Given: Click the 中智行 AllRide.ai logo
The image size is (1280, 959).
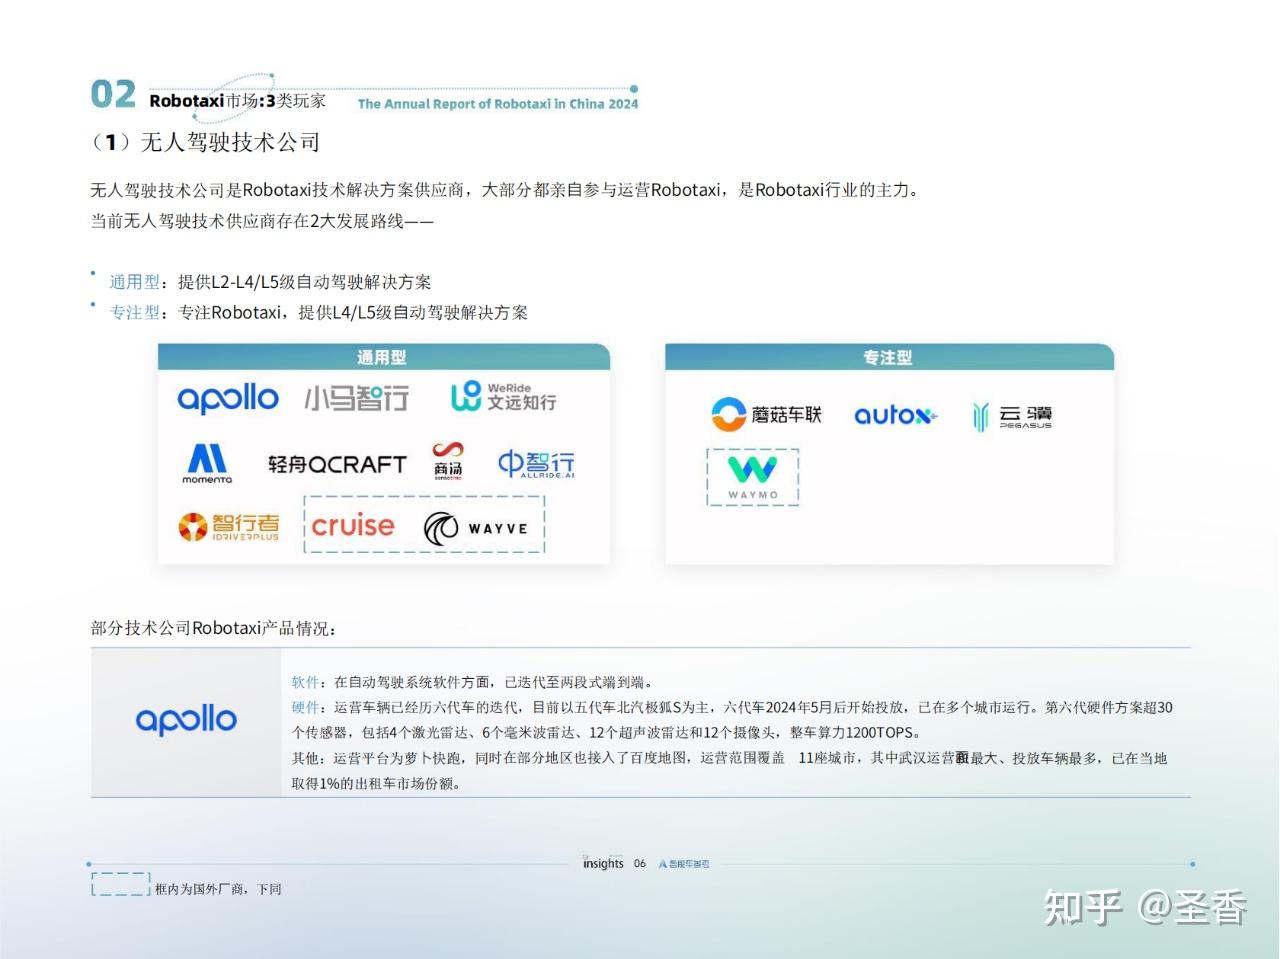Looking at the screenshot, I should coord(539,461).
